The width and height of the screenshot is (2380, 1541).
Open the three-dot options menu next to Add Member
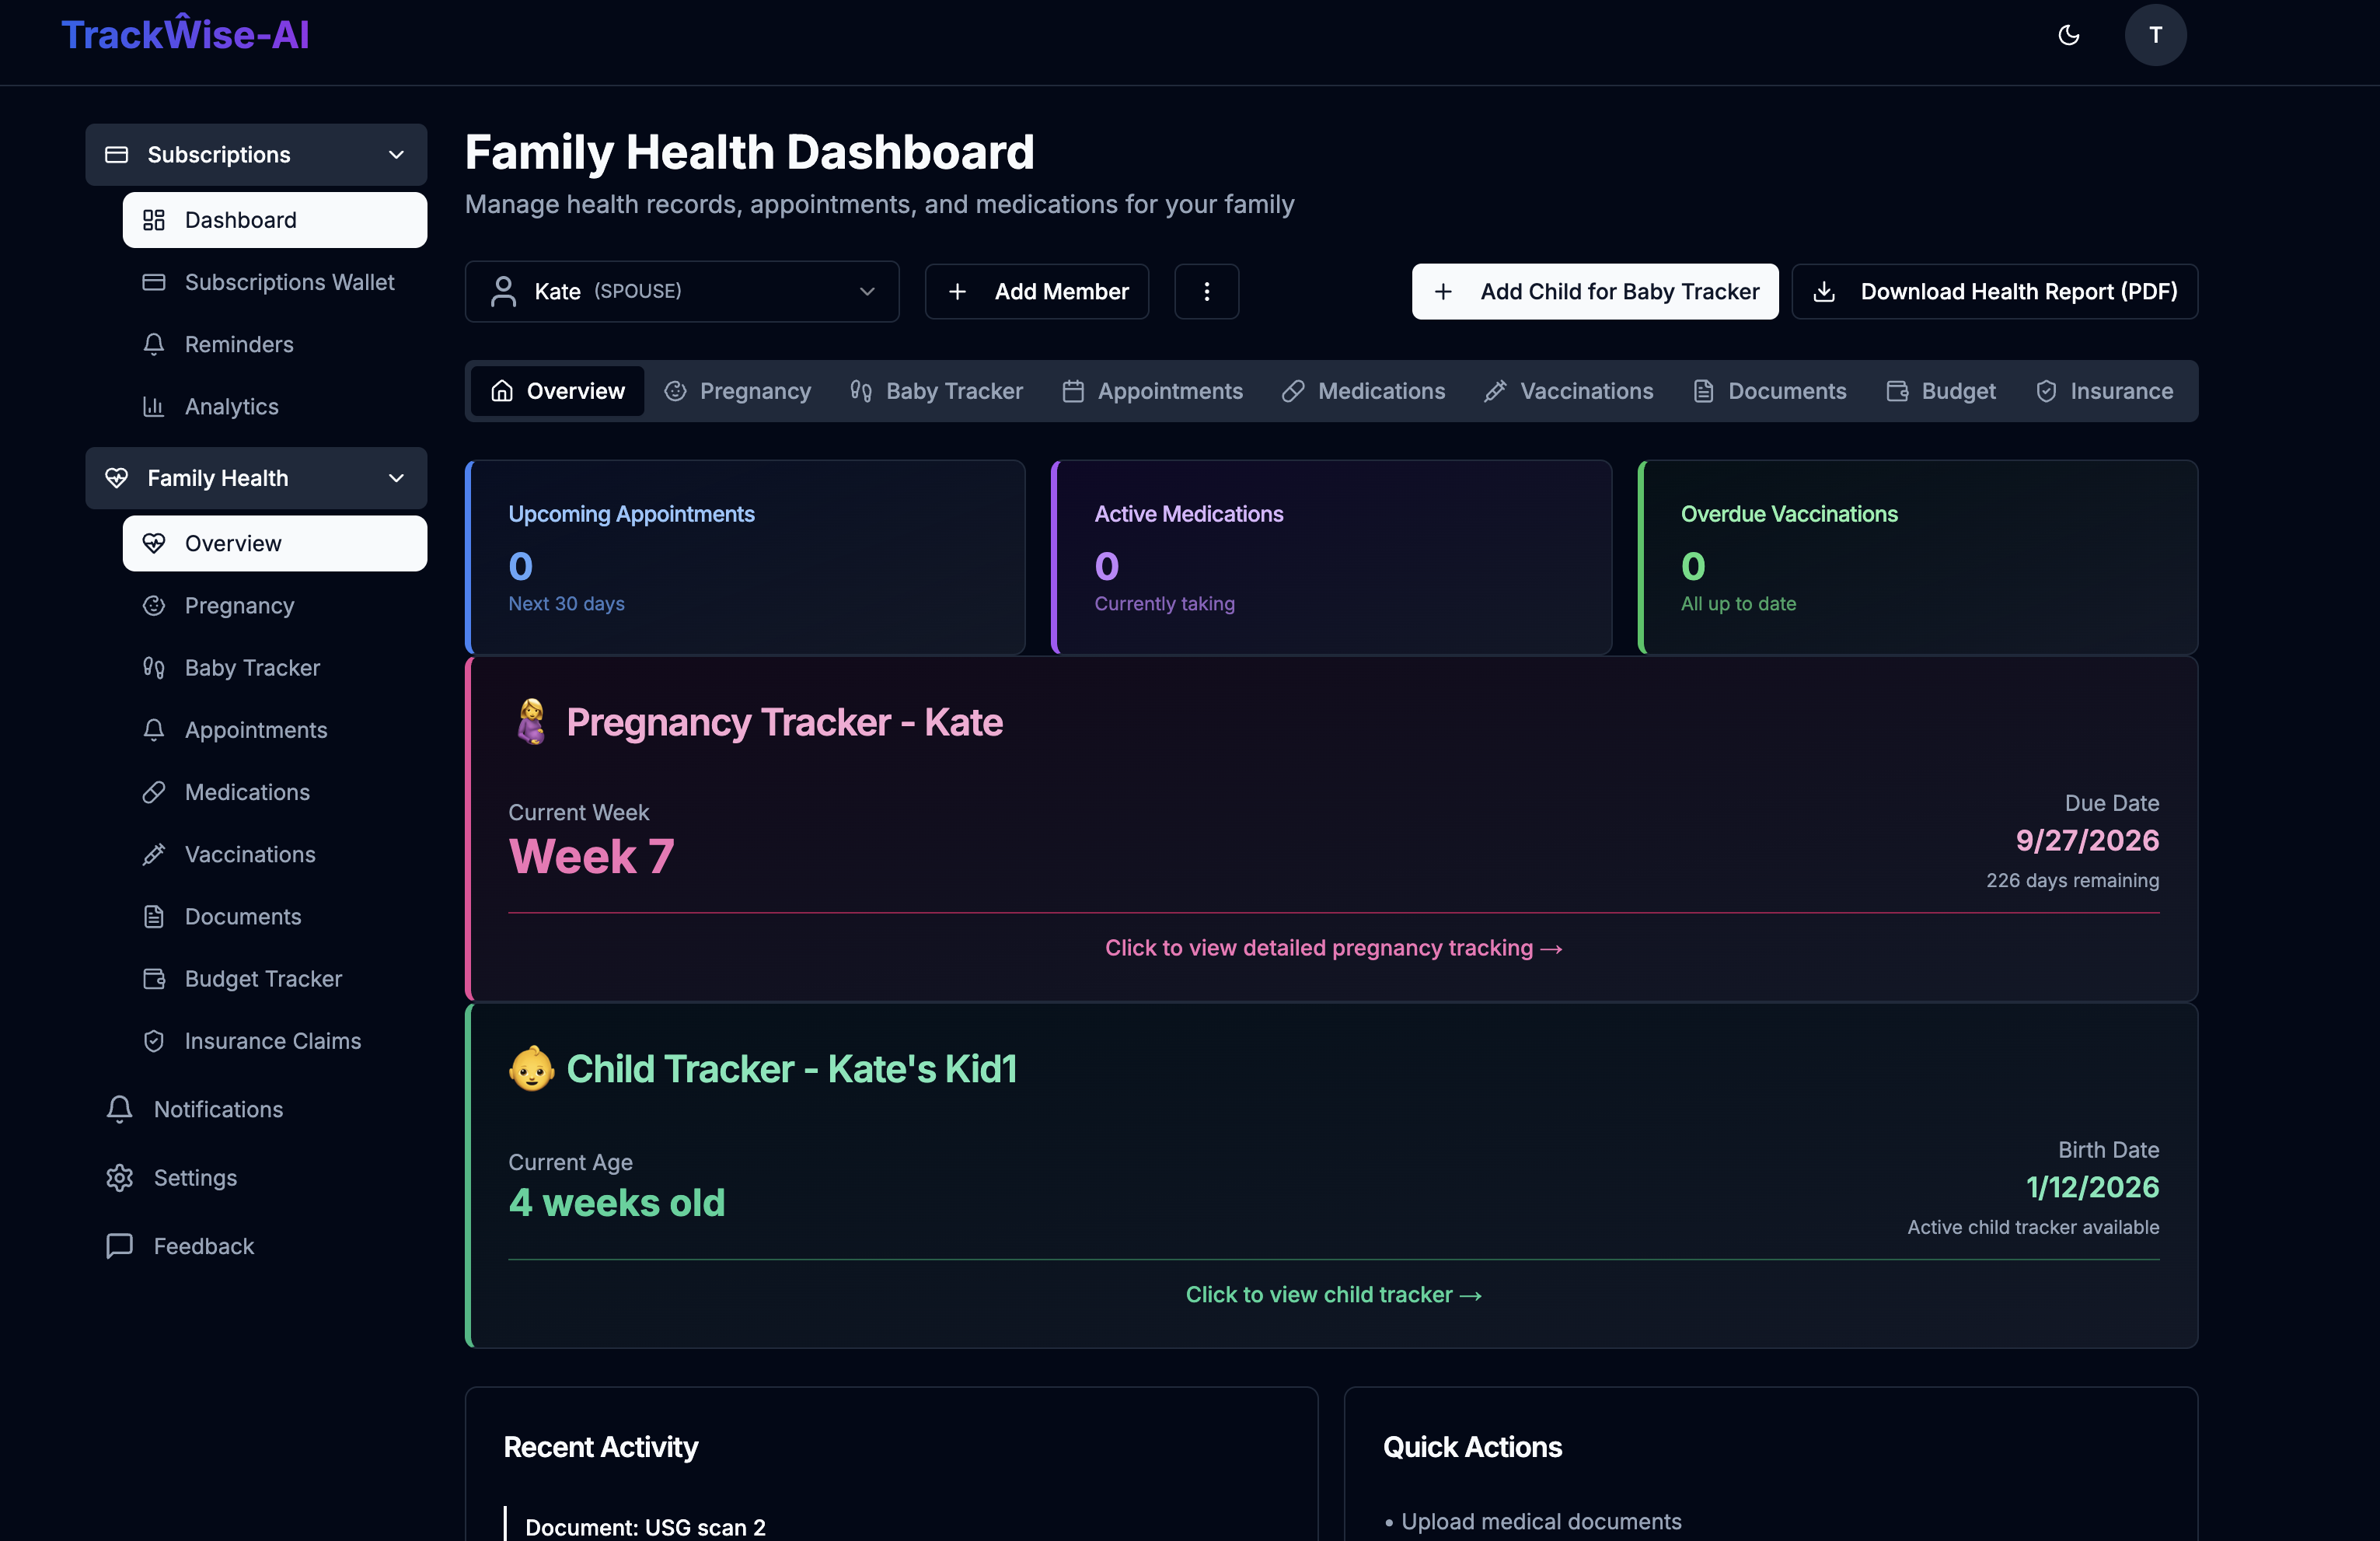point(1206,291)
